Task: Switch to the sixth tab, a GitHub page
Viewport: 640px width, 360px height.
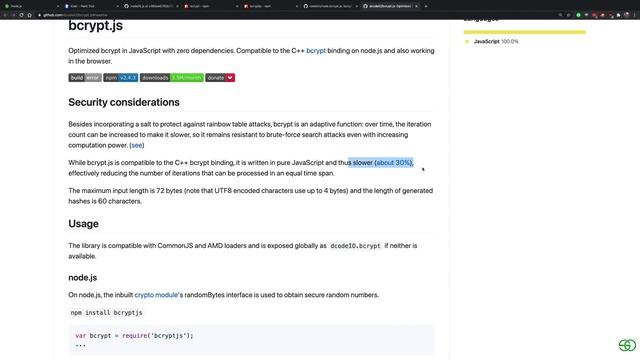Action: pyautogui.click(x=329, y=6)
